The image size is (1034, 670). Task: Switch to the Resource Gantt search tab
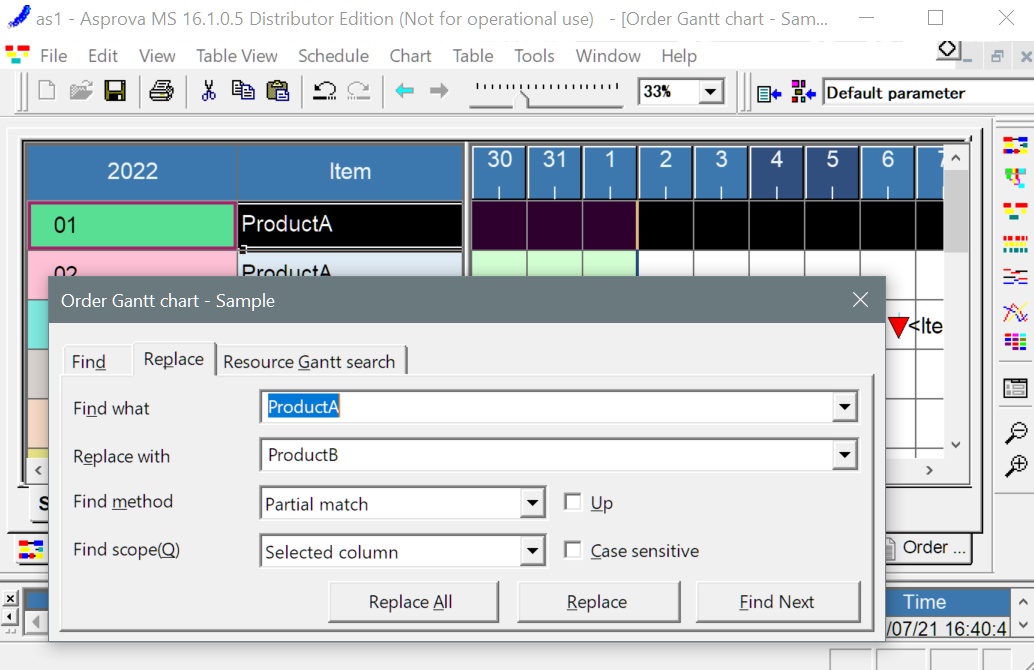[x=309, y=361]
